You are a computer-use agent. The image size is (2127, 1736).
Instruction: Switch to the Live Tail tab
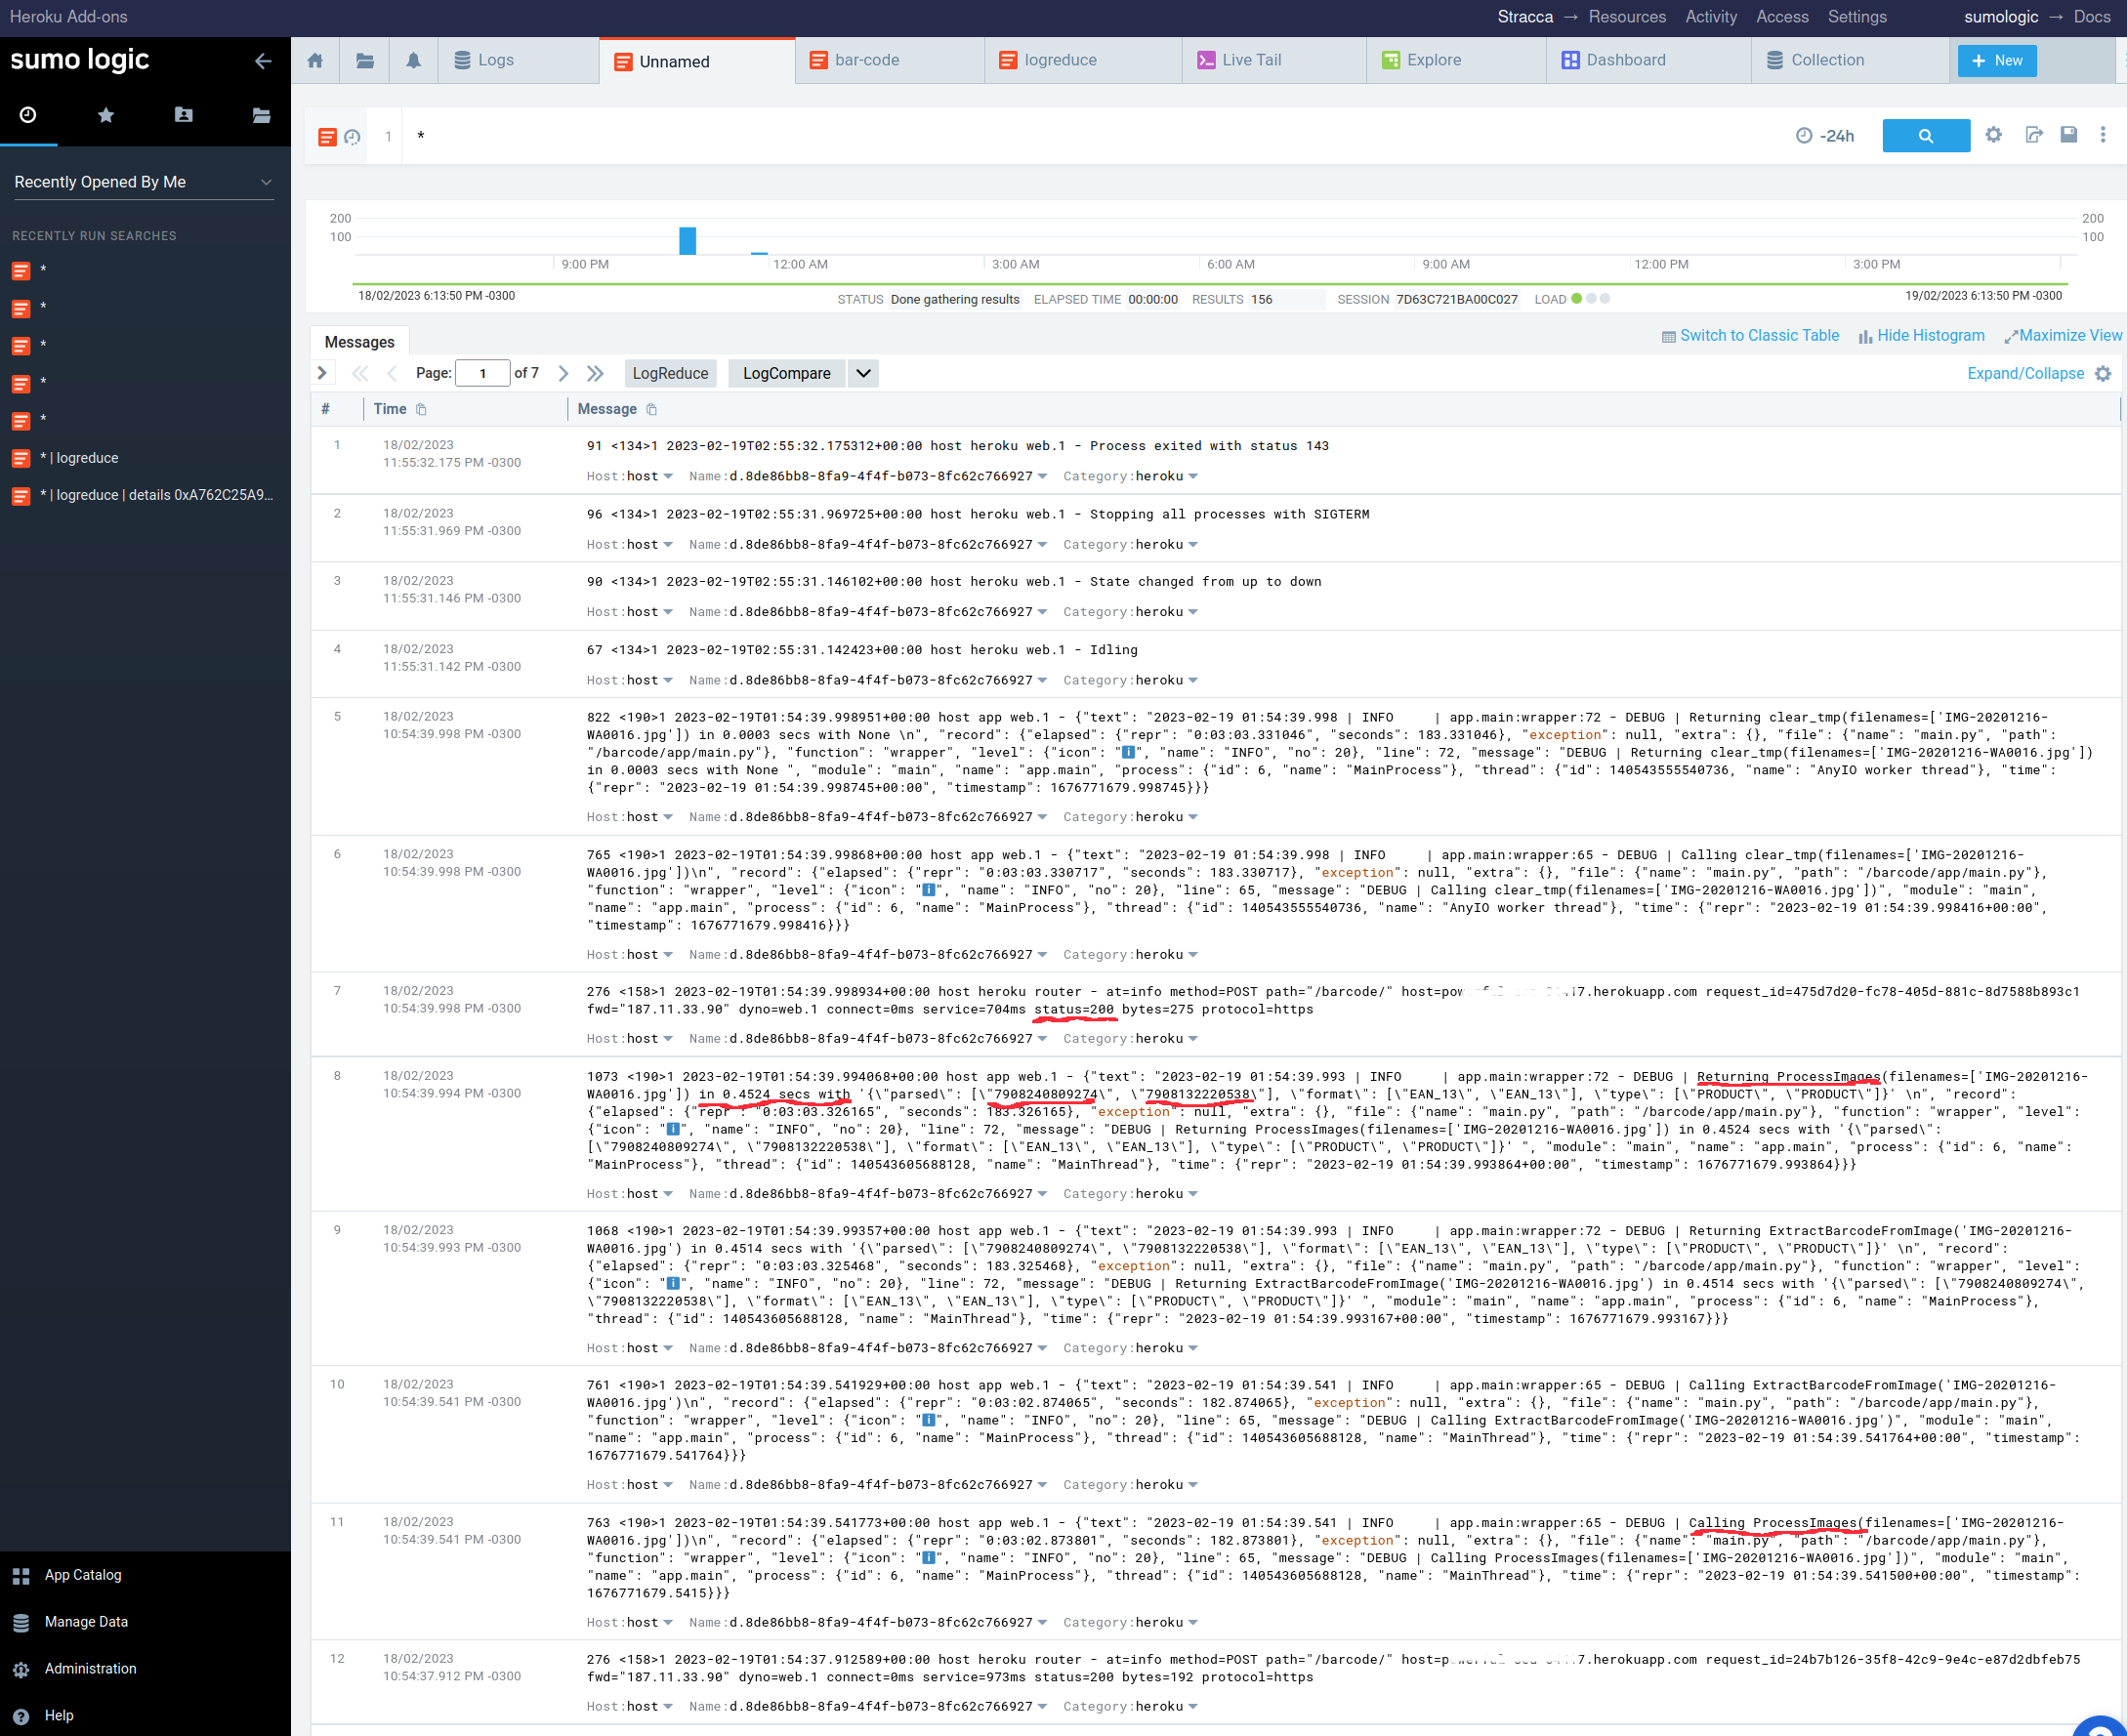tap(1250, 61)
